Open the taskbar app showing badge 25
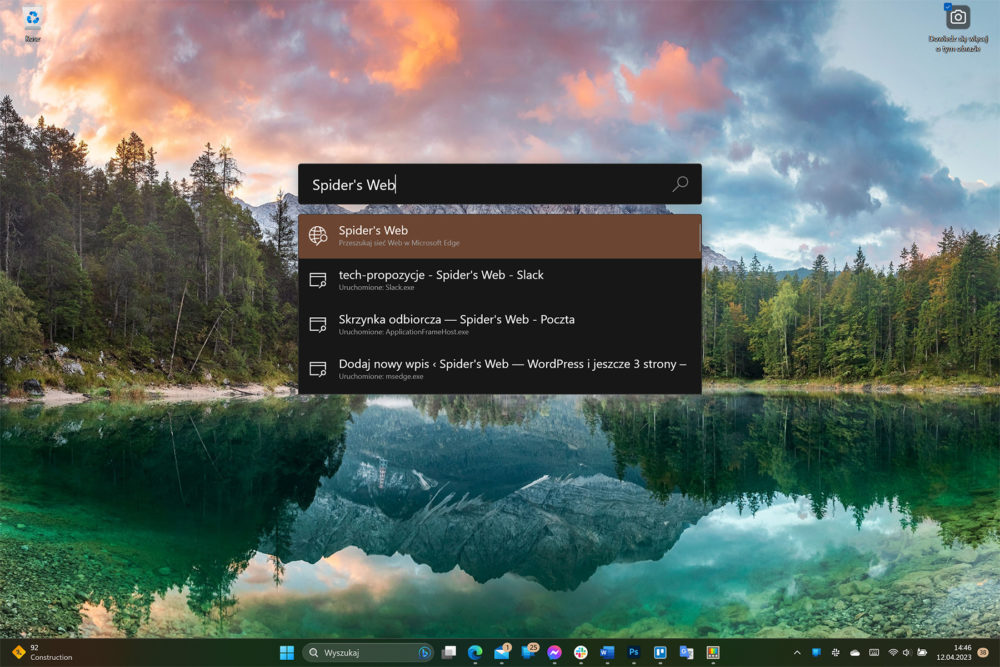 [x=529, y=652]
